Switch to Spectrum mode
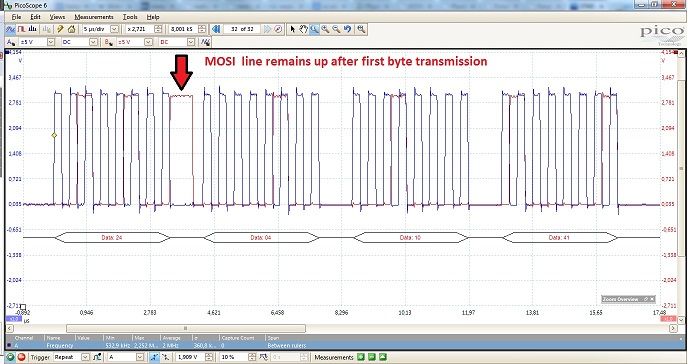The height and width of the screenshot is (364, 688). (x=32, y=29)
